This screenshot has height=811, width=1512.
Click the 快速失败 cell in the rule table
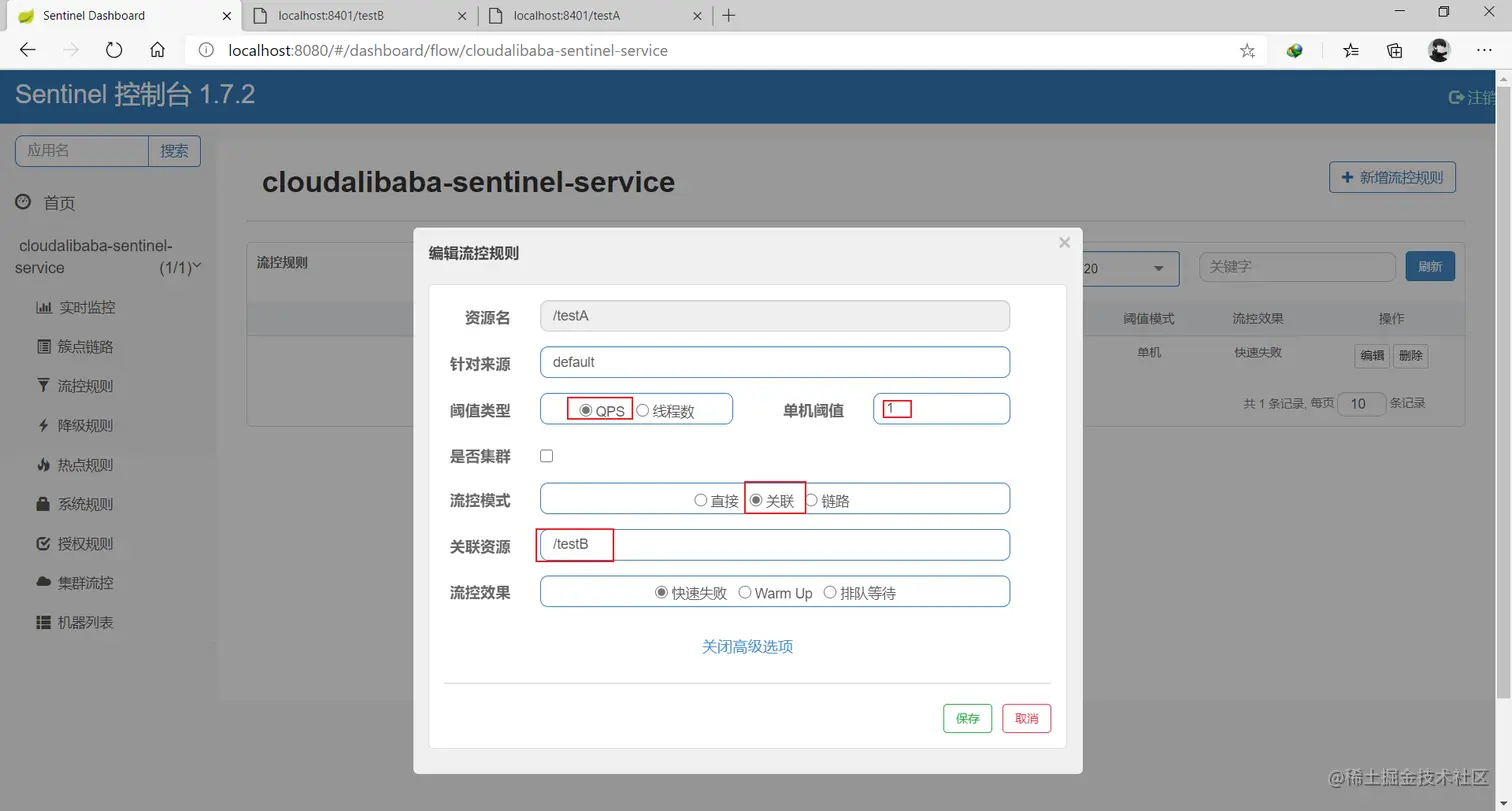point(1258,353)
